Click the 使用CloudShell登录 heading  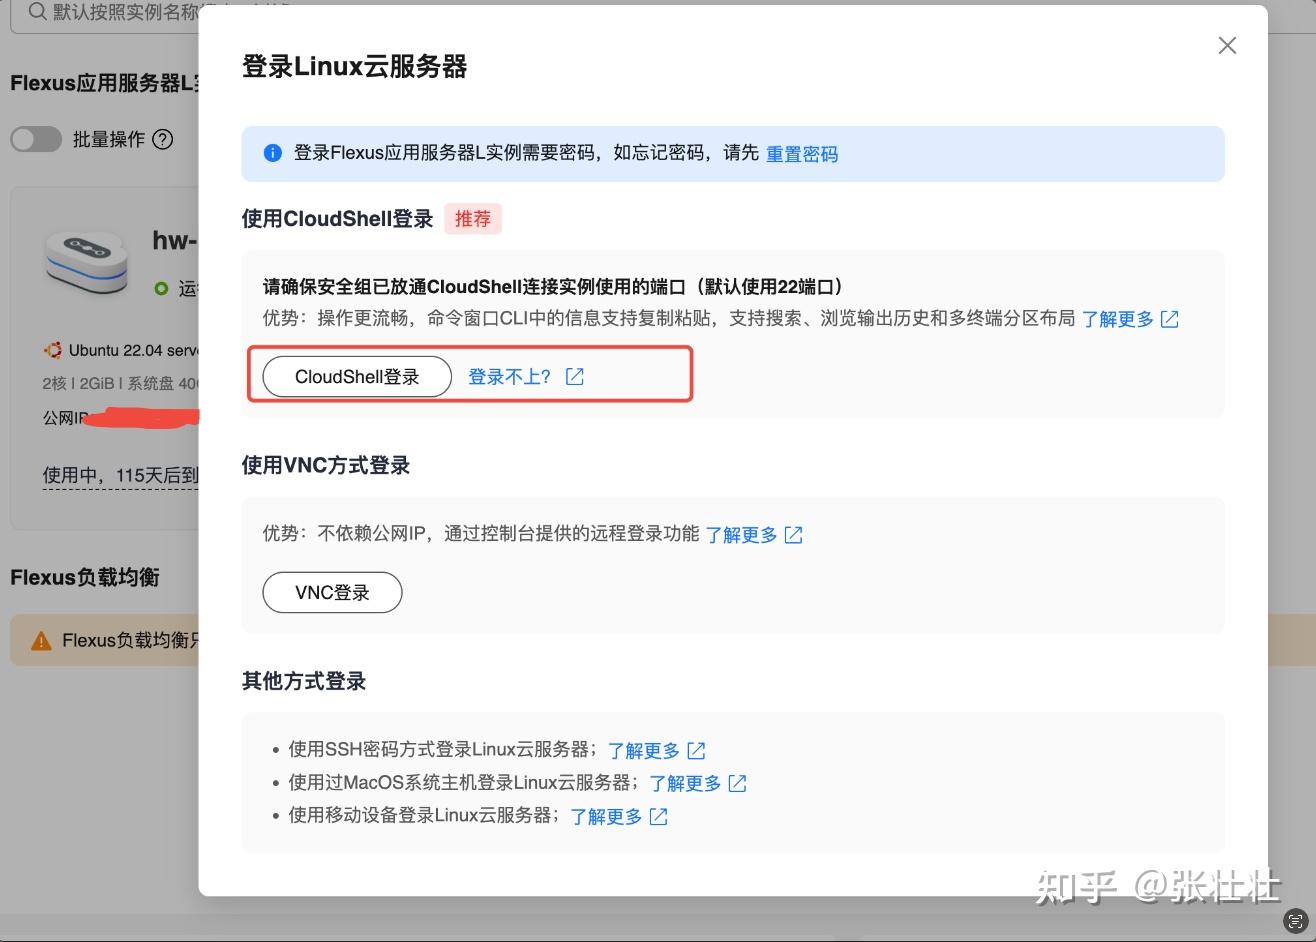[x=337, y=218]
